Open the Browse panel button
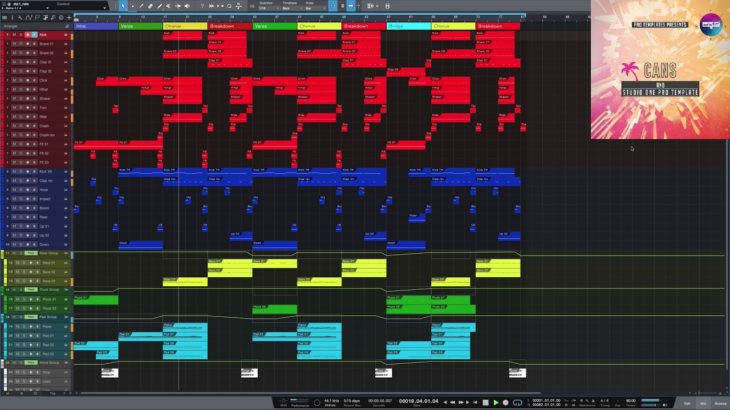730x410 pixels. click(x=720, y=403)
